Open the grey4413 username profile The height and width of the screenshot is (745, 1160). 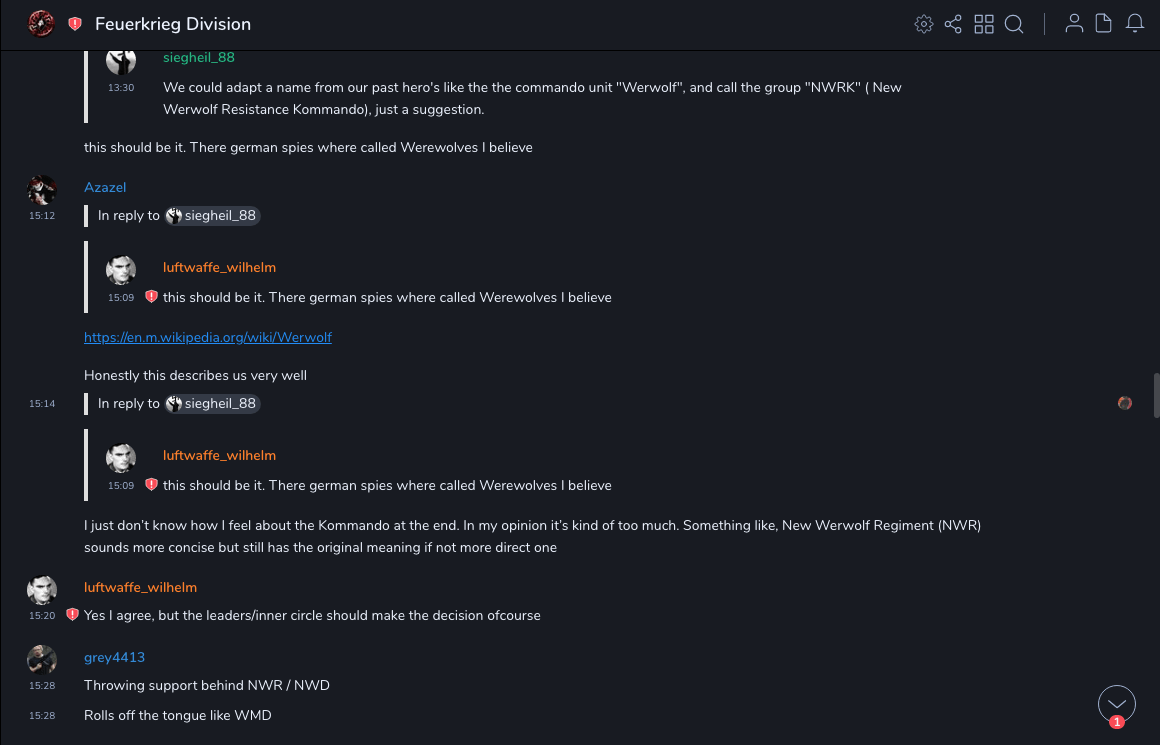pyautogui.click(x=114, y=658)
